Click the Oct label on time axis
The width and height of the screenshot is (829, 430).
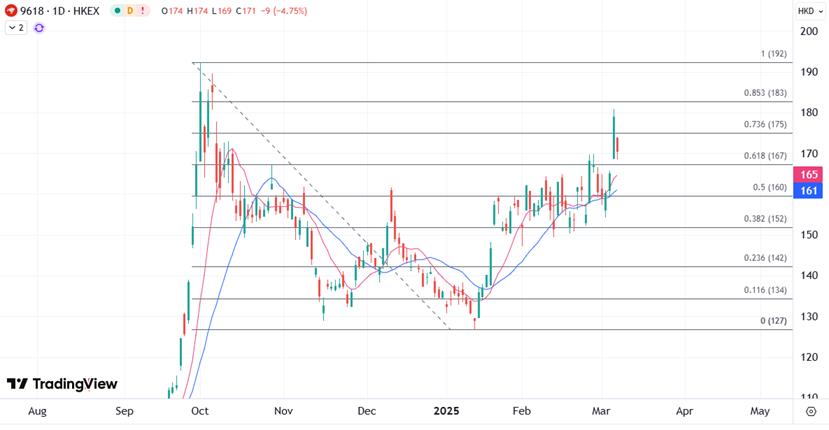pos(199,411)
